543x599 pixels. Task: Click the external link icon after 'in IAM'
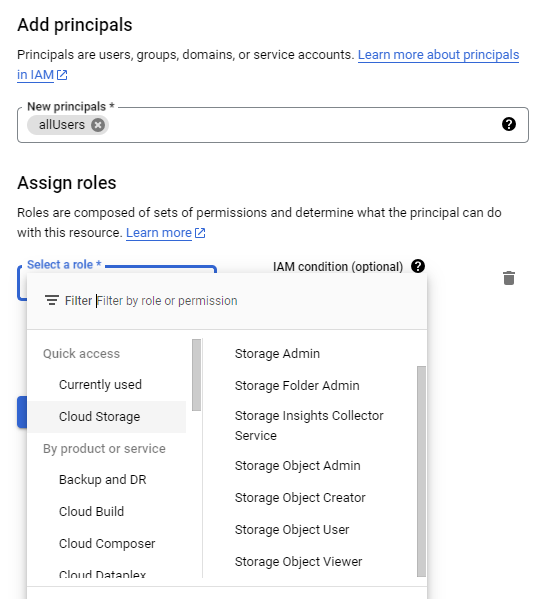62,75
